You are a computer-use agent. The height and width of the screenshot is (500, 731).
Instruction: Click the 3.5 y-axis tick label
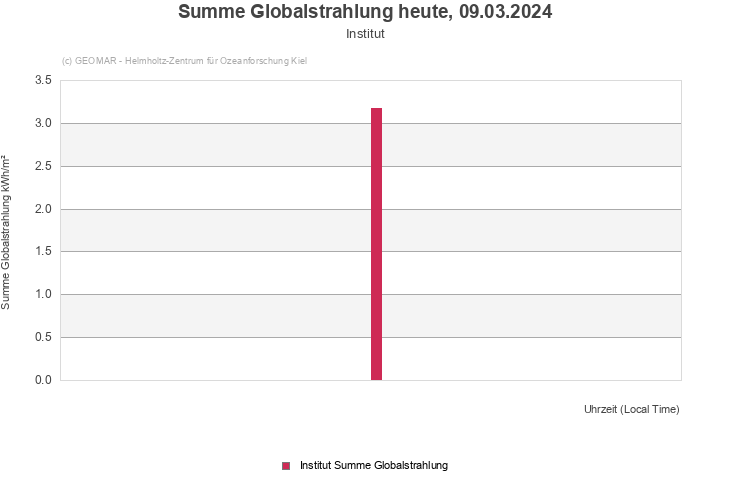[43, 80]
